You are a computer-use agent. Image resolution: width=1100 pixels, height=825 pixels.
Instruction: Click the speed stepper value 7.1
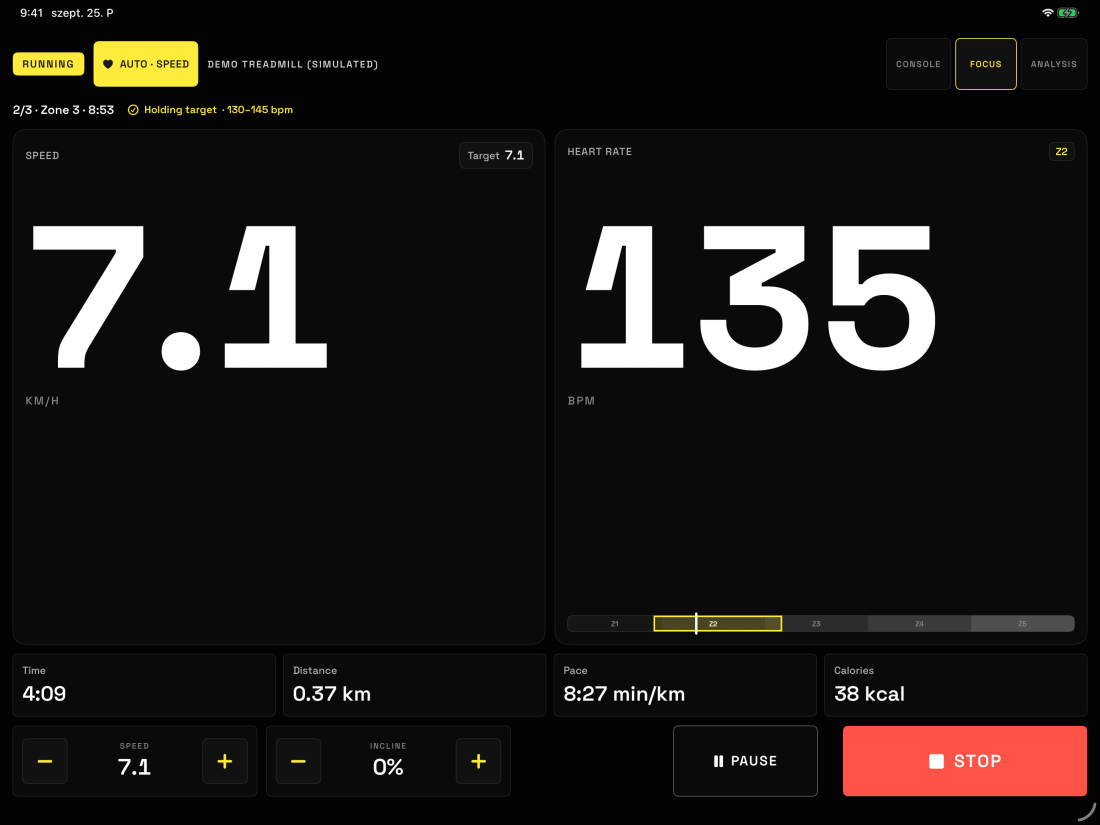[x=134, y=767]
